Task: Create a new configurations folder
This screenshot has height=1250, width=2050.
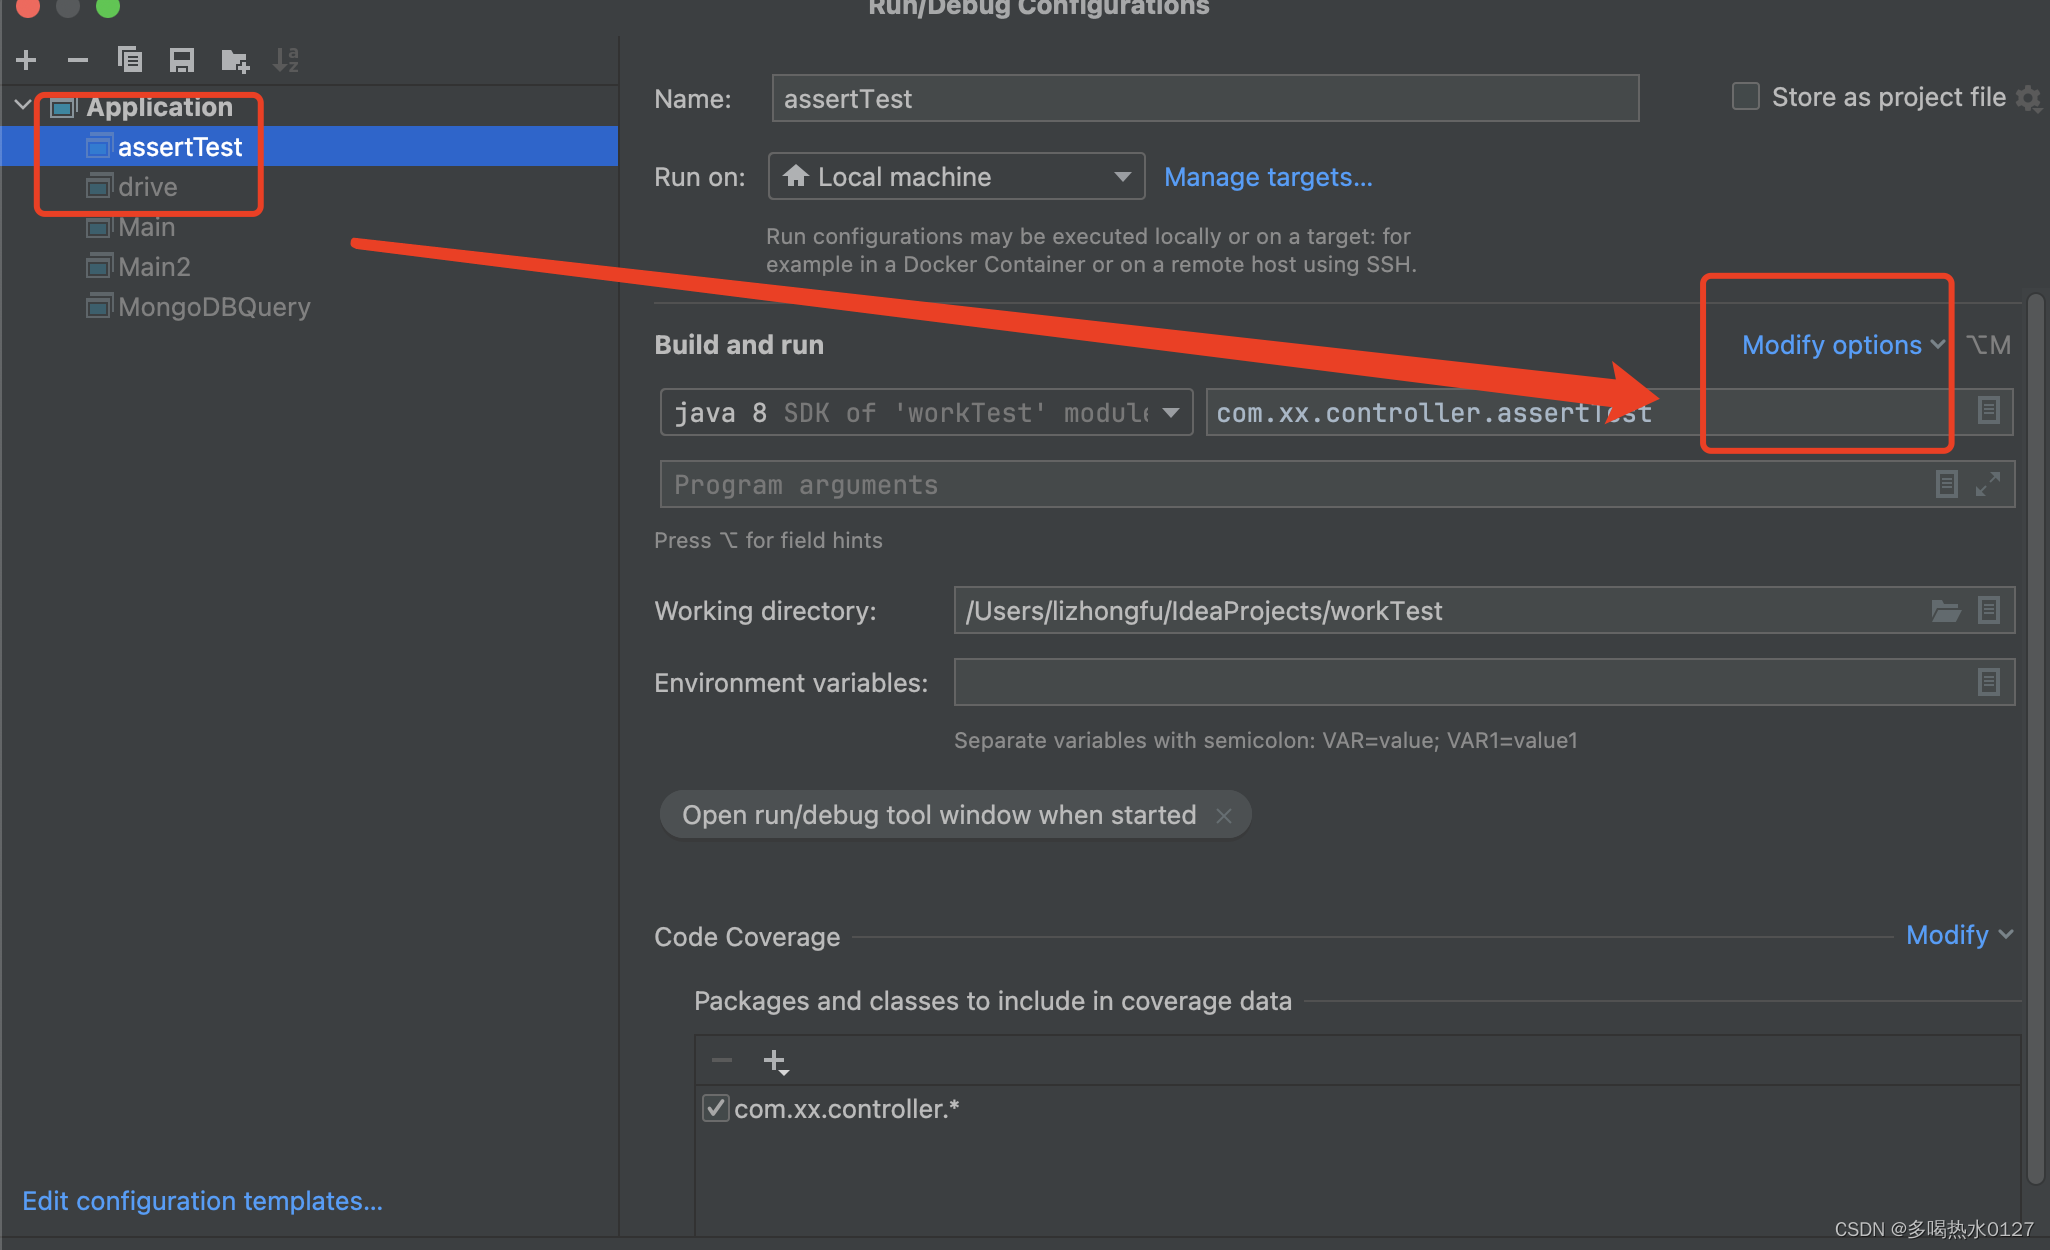Action: coord(234,59)
